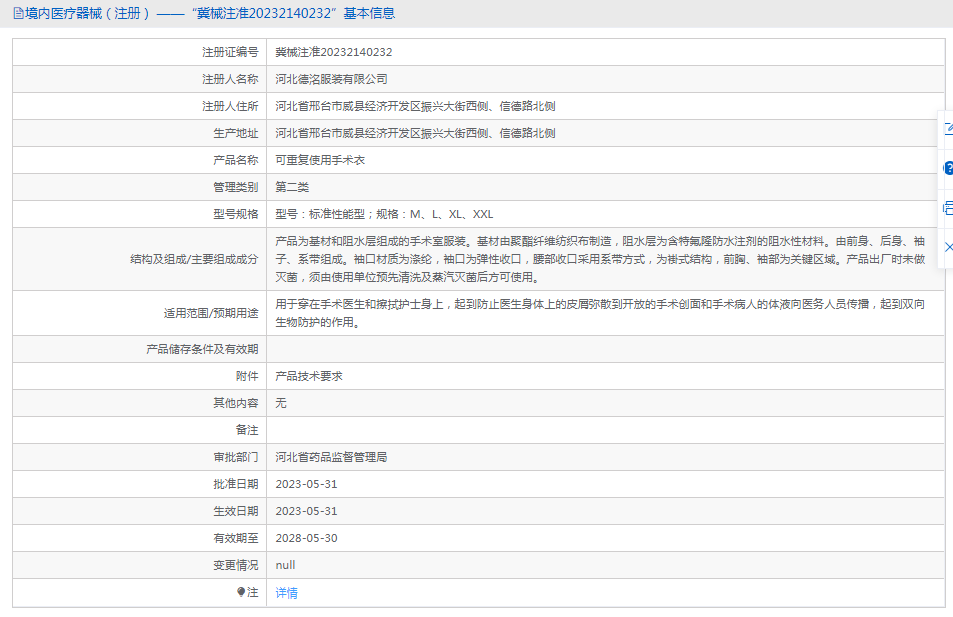Click the 适用范围/预期用途 row label
This screenshot has height=617, width=953.
[210, 313]
